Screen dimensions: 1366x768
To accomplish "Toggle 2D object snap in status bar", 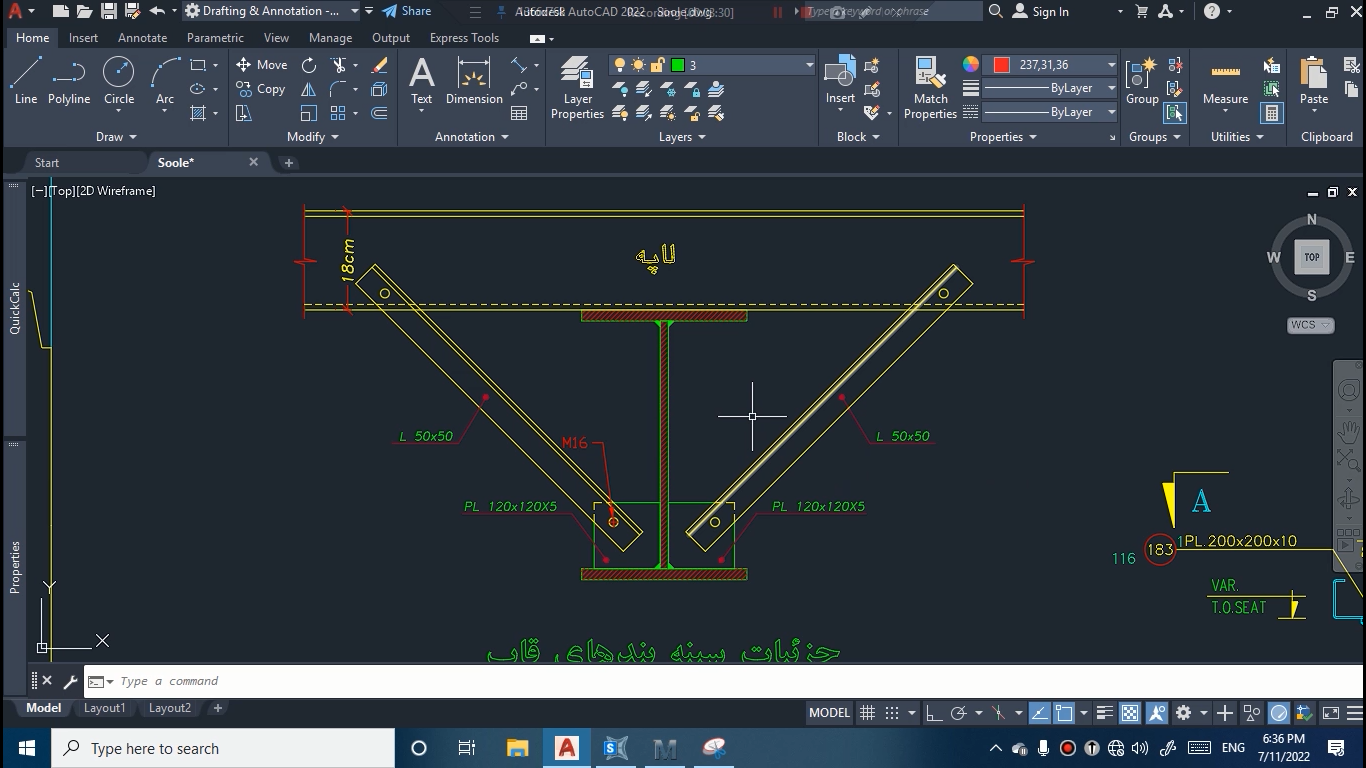I will click(x=1064, y=713).
